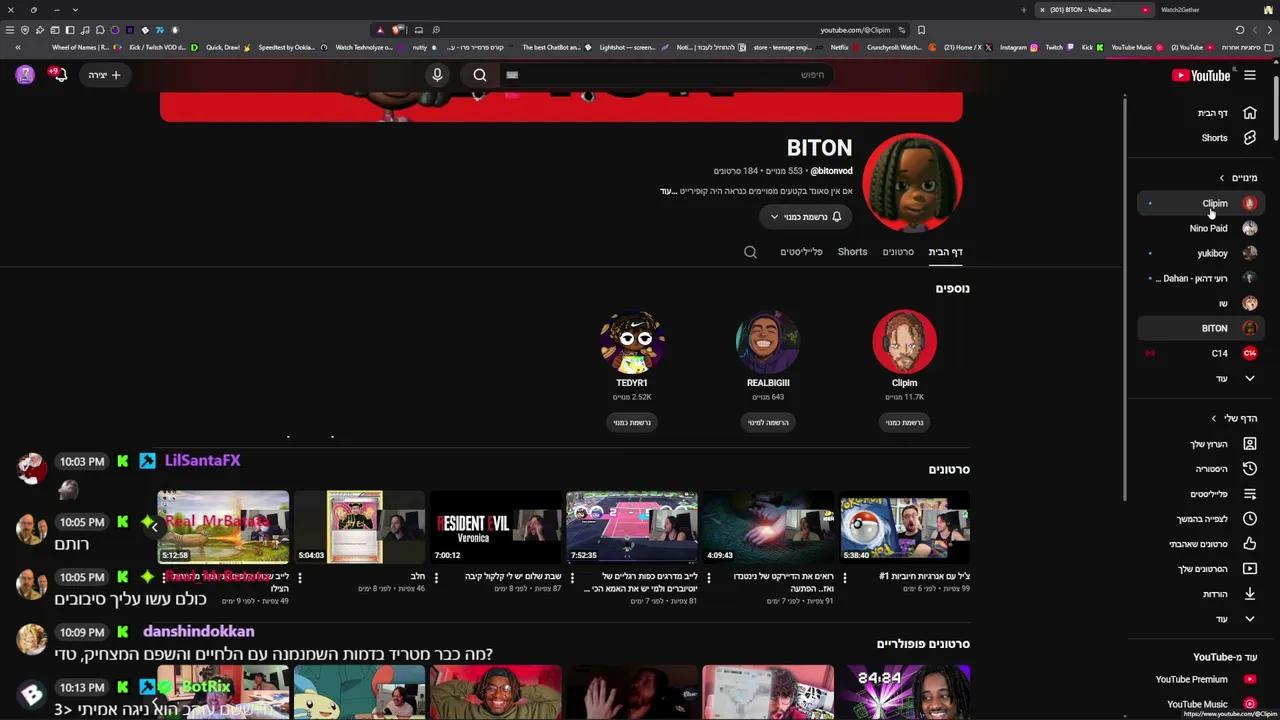Viewport: 1280px width, 720px height.
Task: Open the YouTube guide hamburger menu
Action: point(1250,75)
